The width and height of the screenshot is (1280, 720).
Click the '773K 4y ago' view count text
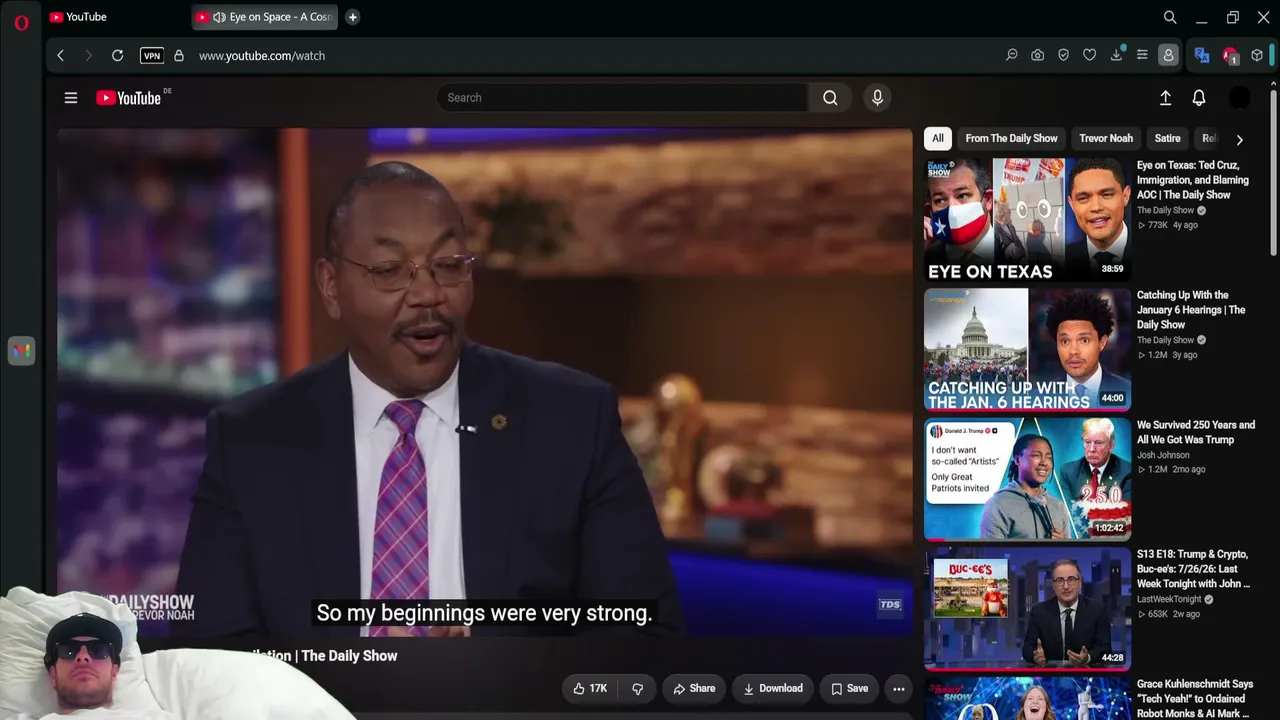1172,225
